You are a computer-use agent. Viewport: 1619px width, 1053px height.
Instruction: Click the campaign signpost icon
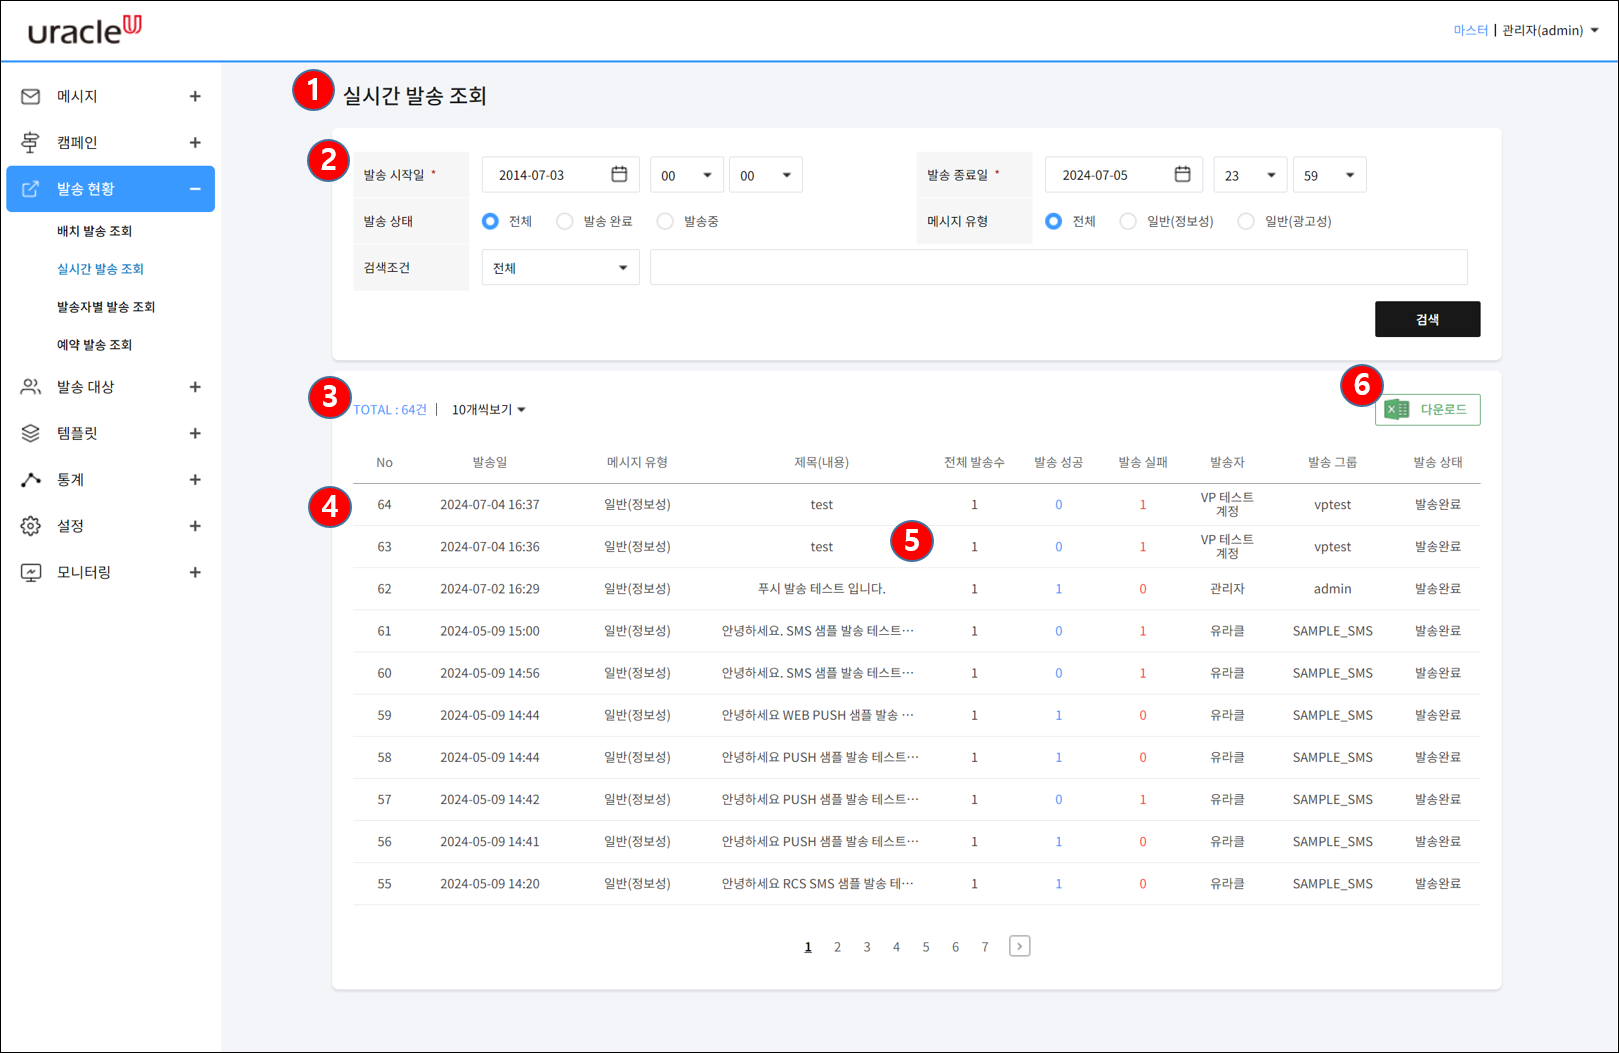tap(31, 142)
